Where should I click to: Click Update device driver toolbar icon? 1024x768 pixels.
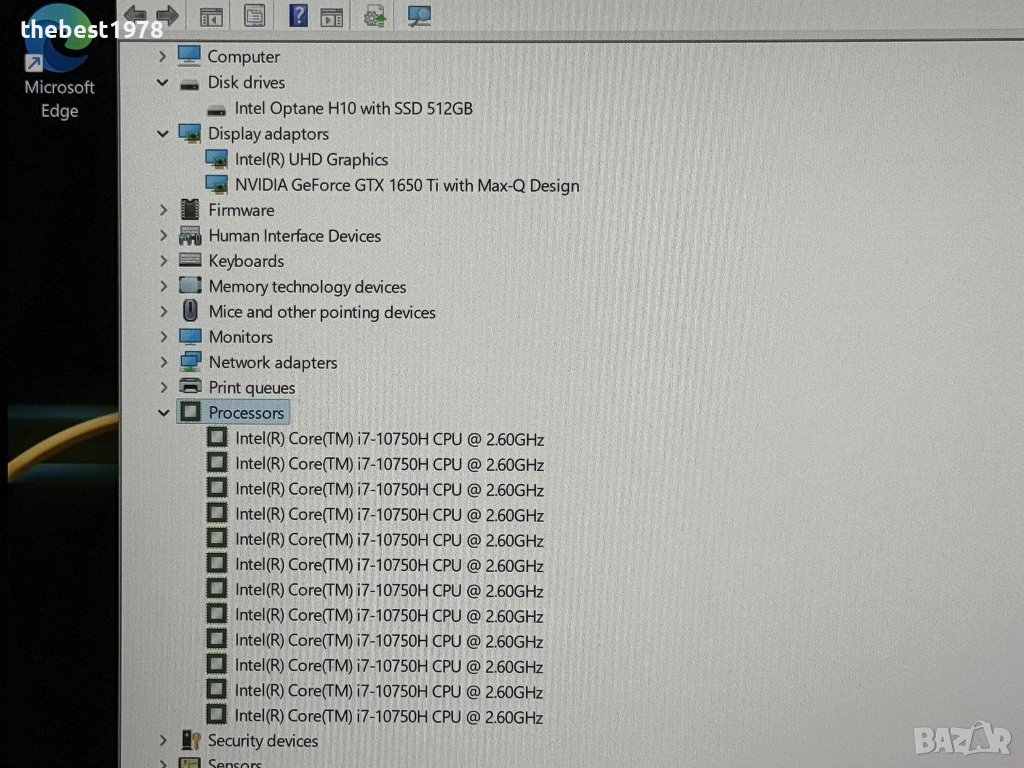click(x=376, y=16)
